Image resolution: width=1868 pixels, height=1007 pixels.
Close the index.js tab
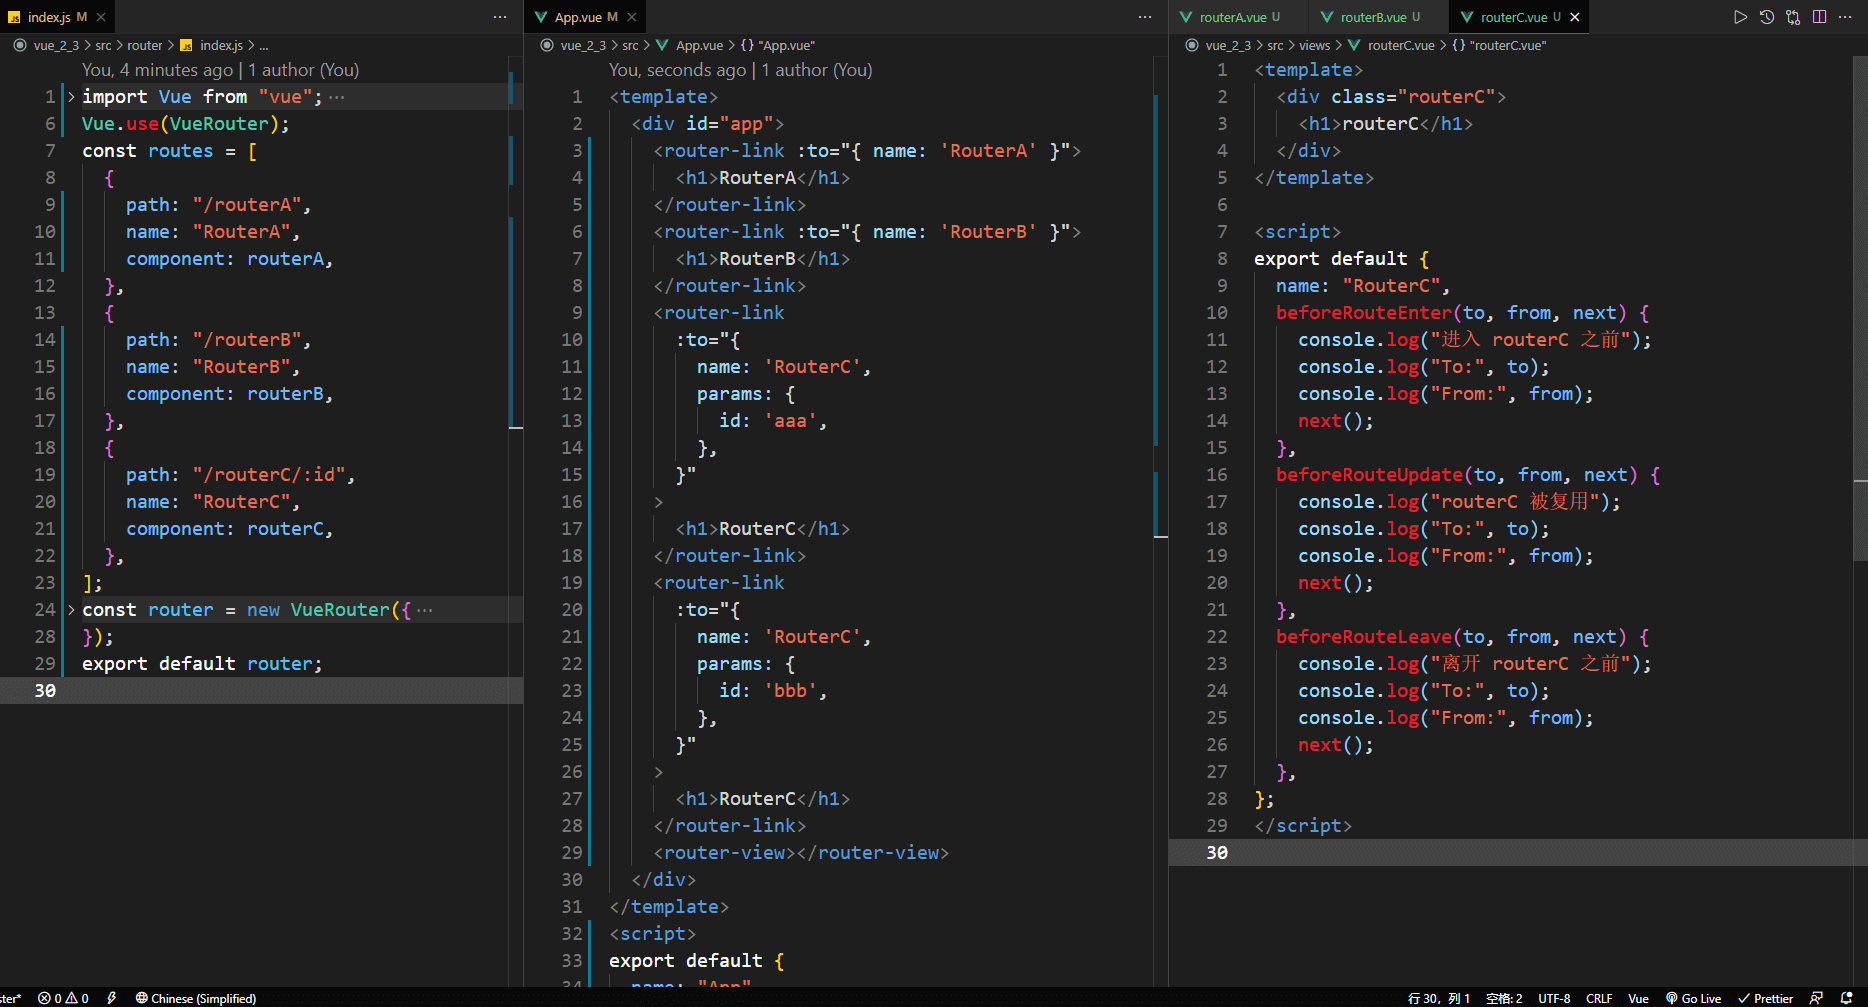point(101,17)
